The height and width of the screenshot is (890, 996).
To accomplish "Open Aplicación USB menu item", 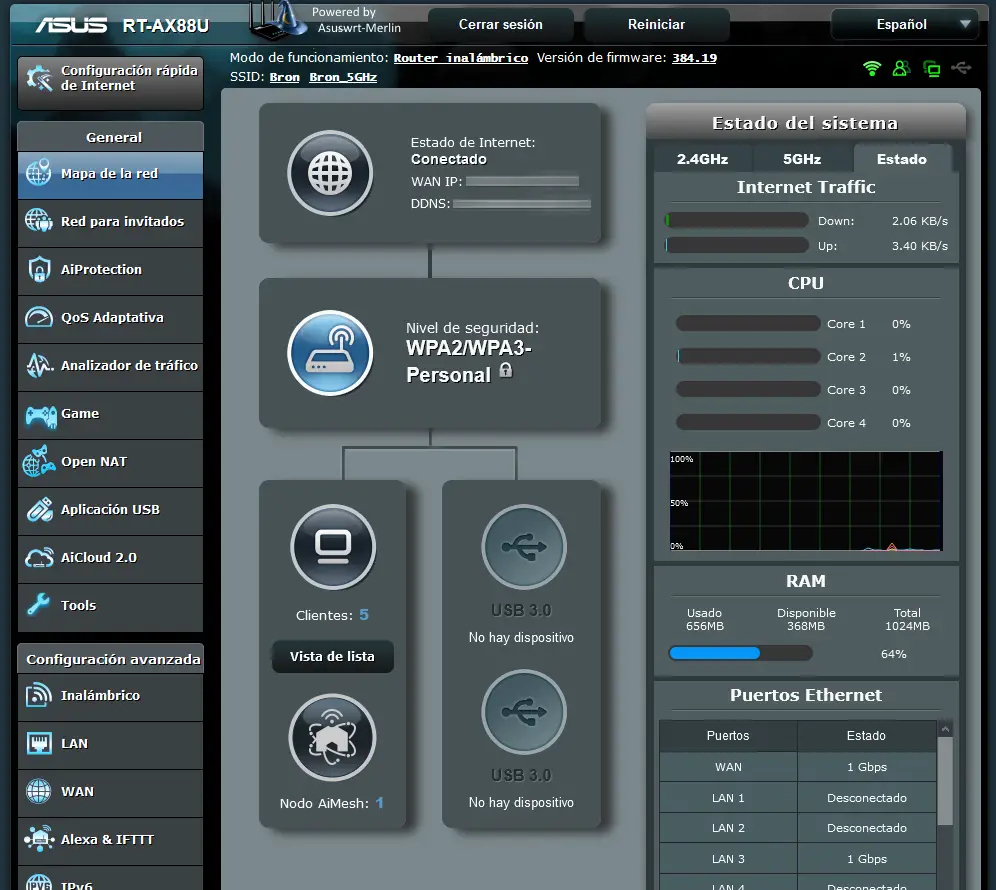I will [x=111, y=509].
